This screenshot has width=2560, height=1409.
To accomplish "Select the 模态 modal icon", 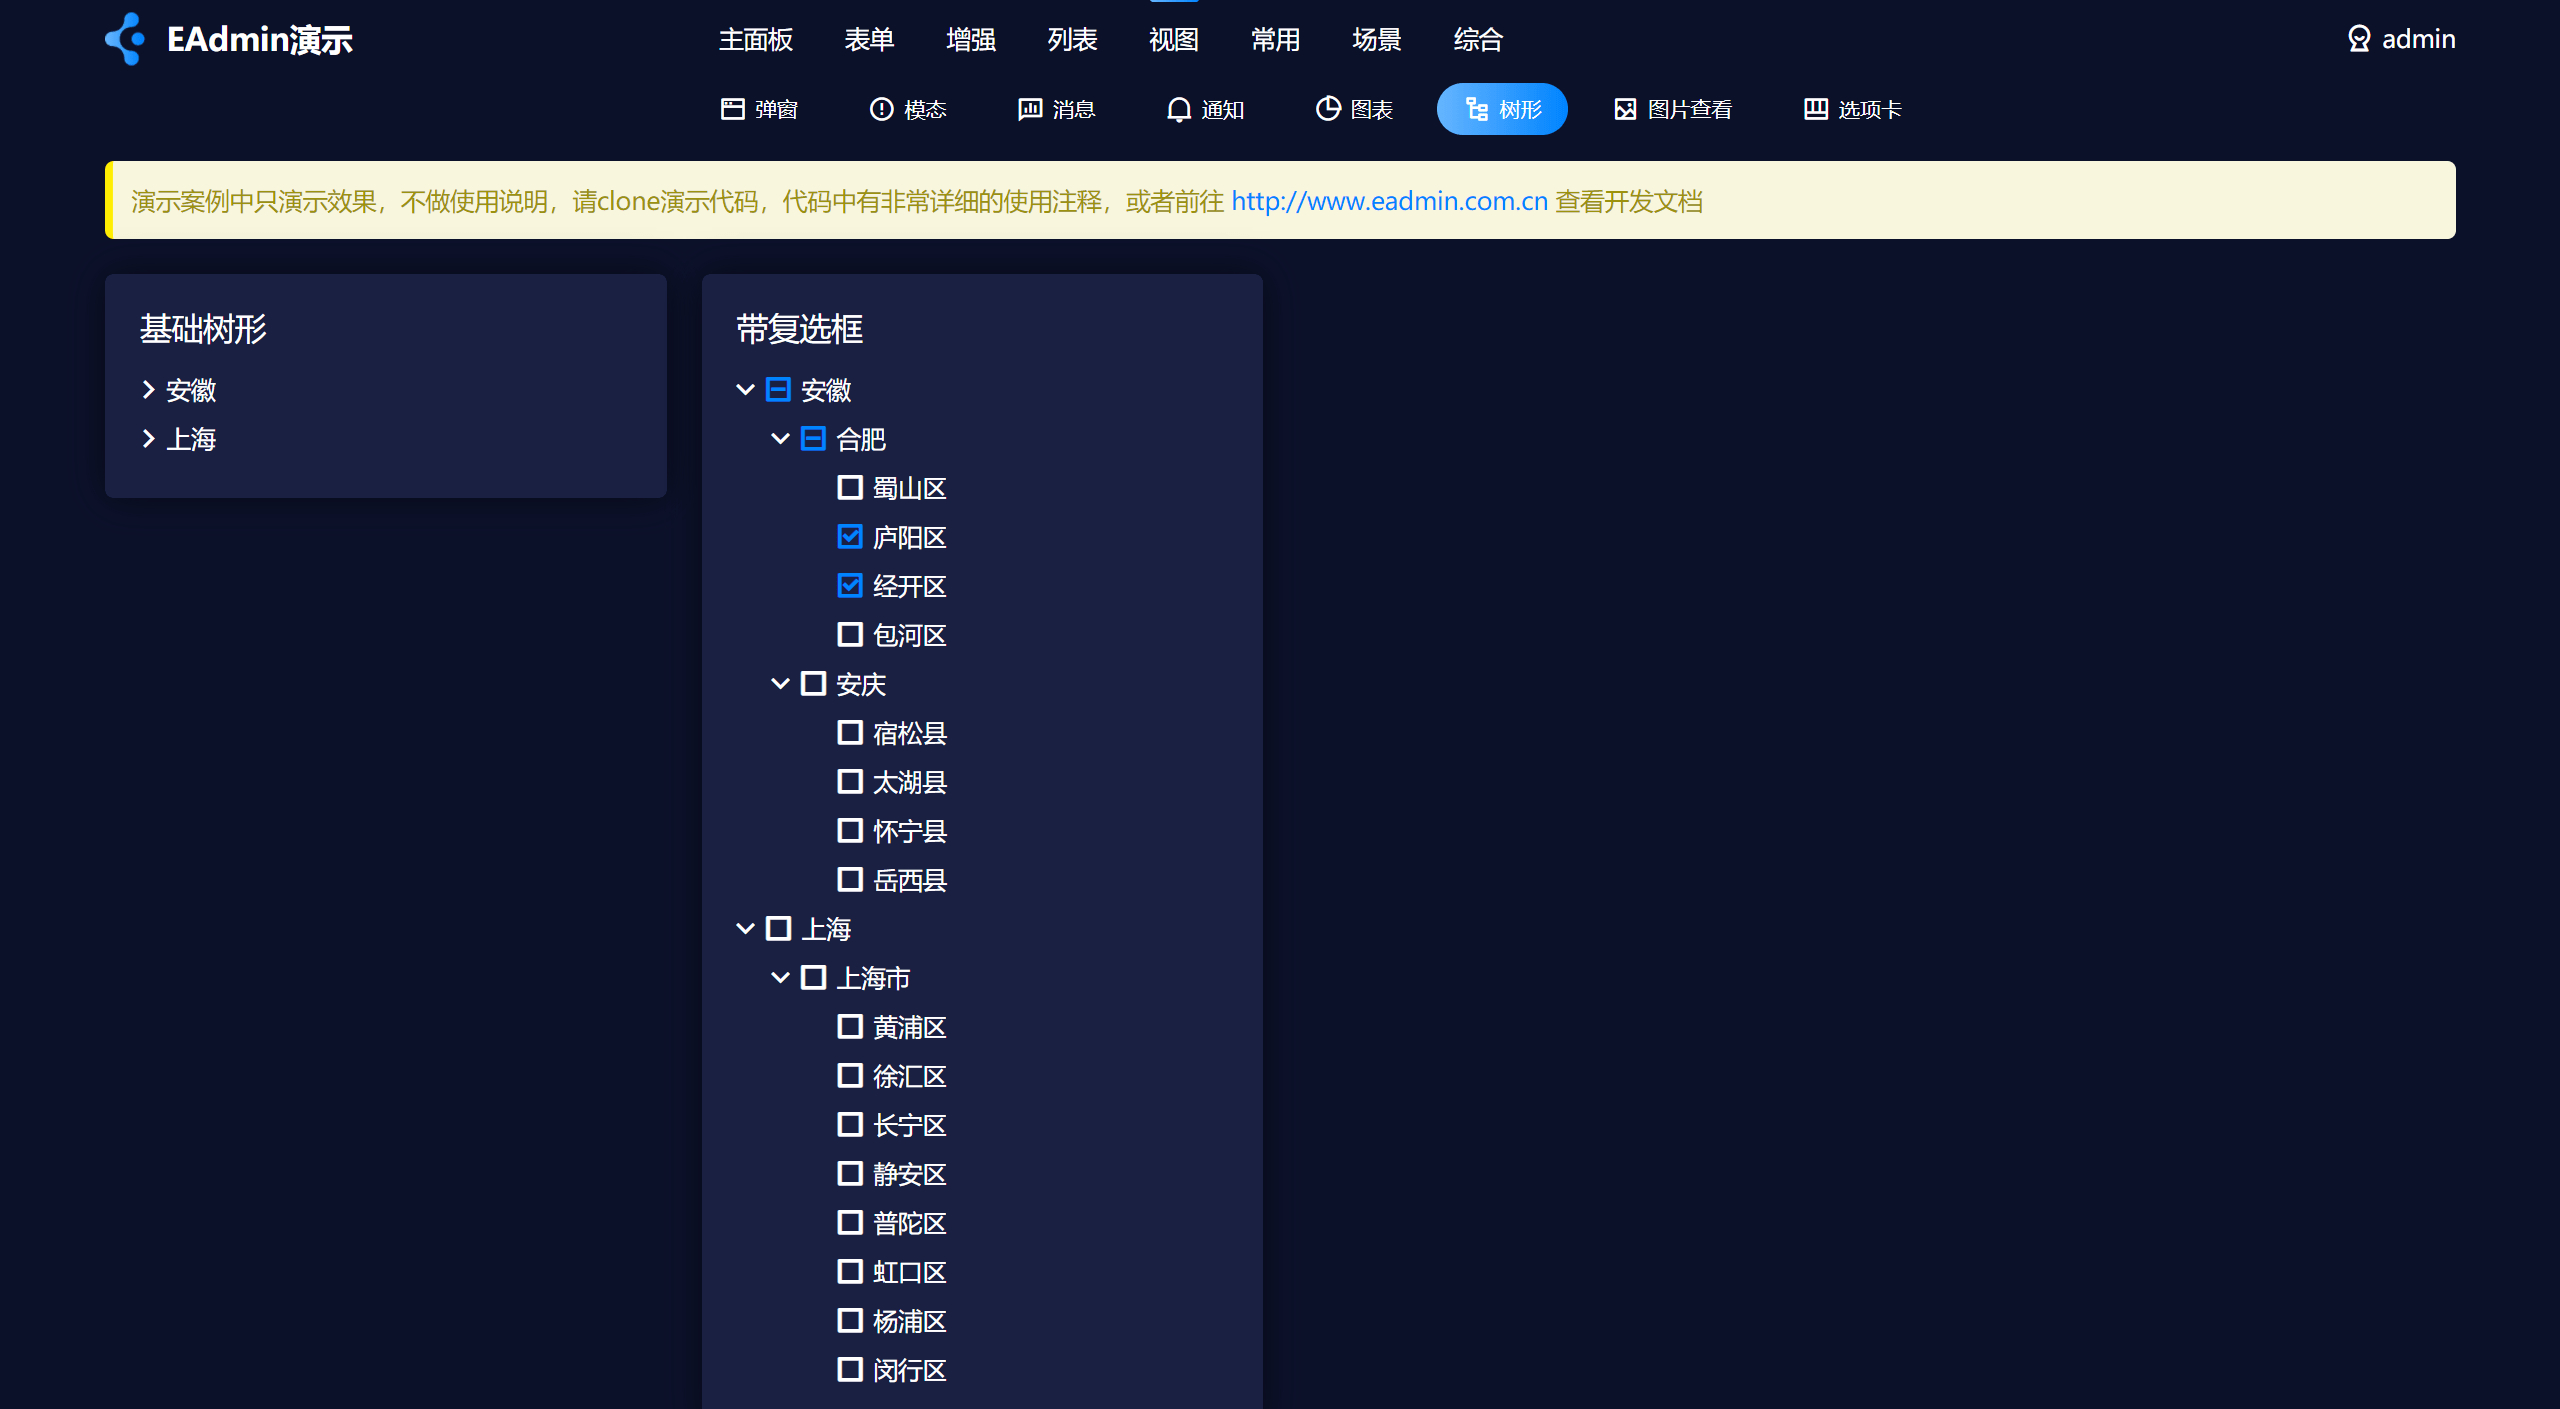I will 881,109.
